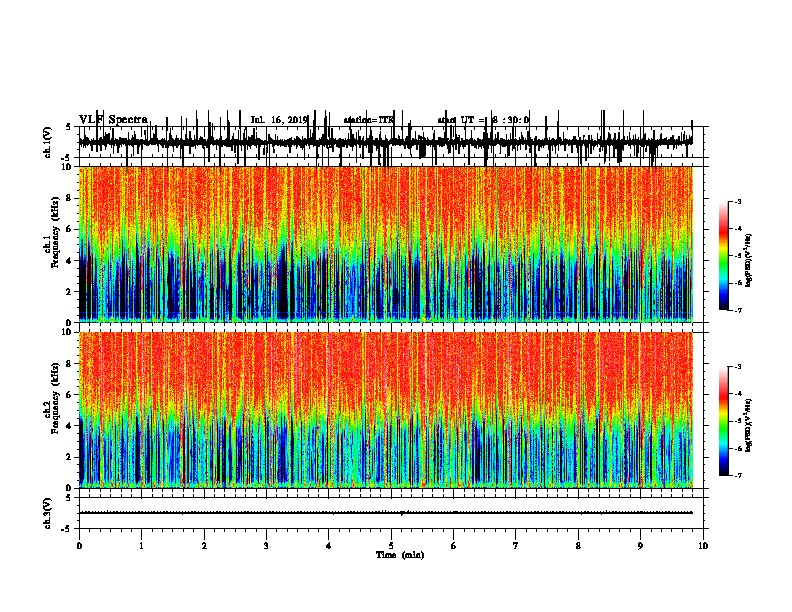792x612 pixels.
Task: Click the "10" minute tick on the time axis
Action: pyautogui.click(x=703, y=546)
